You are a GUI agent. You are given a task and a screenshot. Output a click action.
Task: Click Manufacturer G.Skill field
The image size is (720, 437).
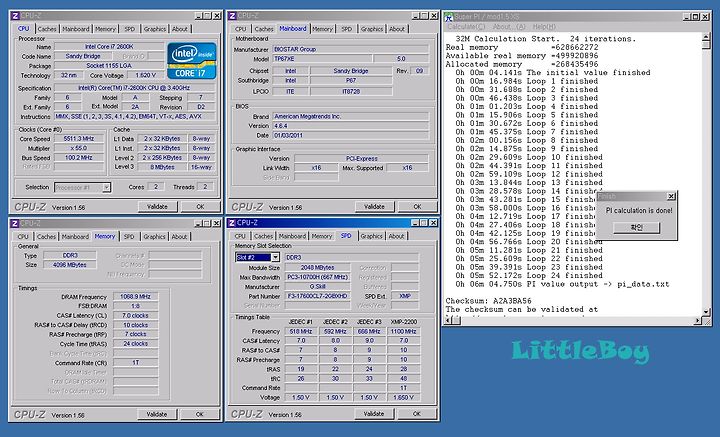317,286
